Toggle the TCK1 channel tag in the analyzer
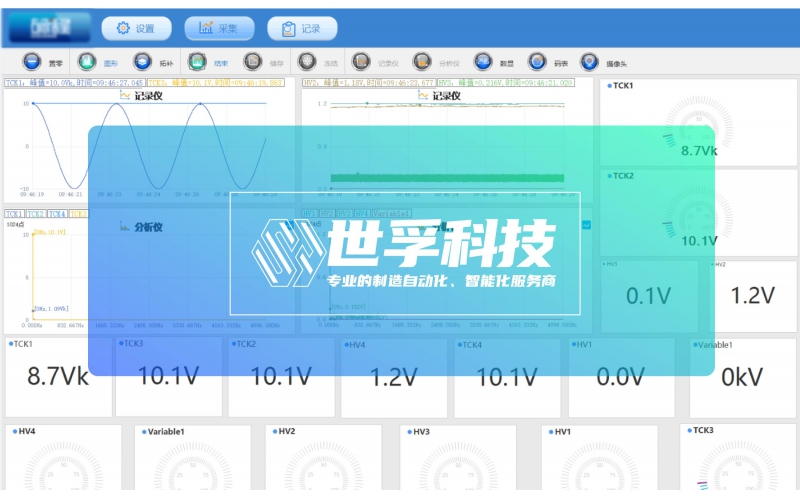 point(14,213)
